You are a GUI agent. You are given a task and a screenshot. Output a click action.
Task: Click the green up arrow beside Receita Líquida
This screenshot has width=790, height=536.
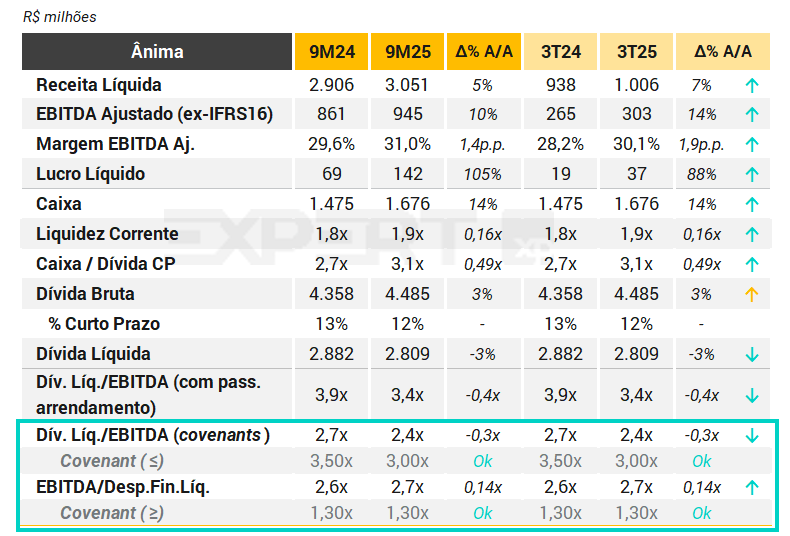752,85
